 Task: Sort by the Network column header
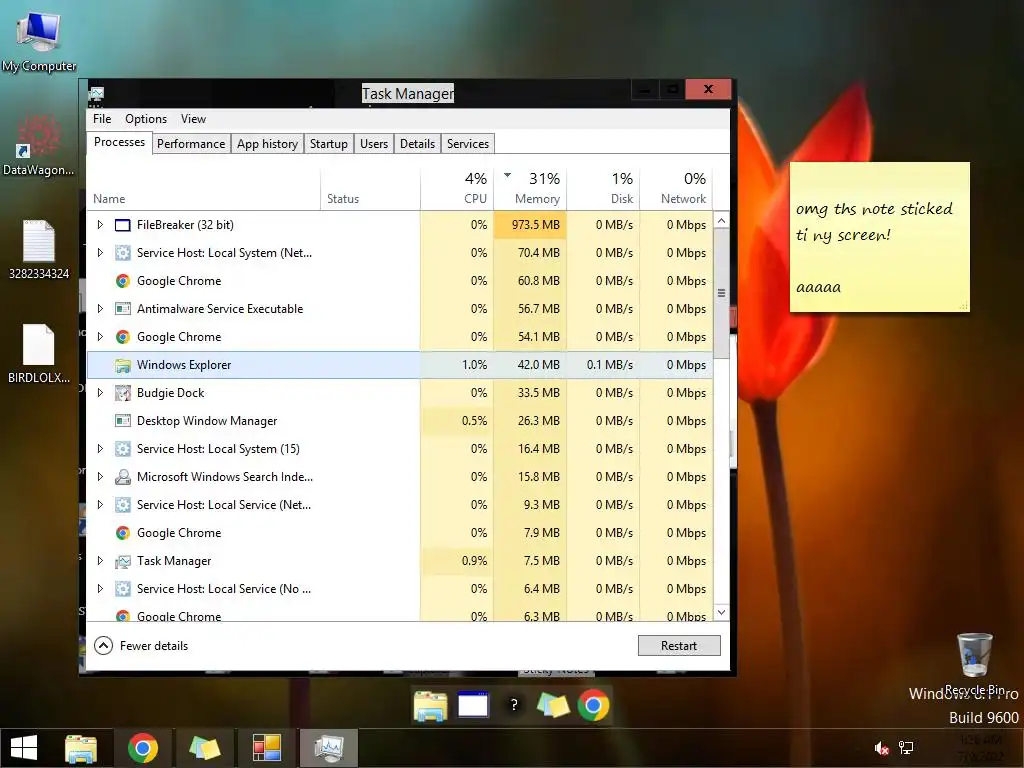tap(676, 188)
